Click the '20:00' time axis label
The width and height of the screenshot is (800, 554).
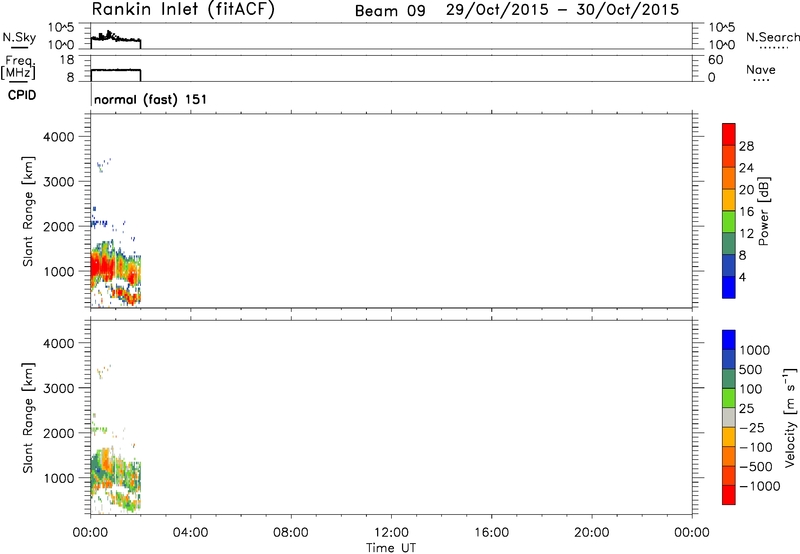(x=591, y=533)
